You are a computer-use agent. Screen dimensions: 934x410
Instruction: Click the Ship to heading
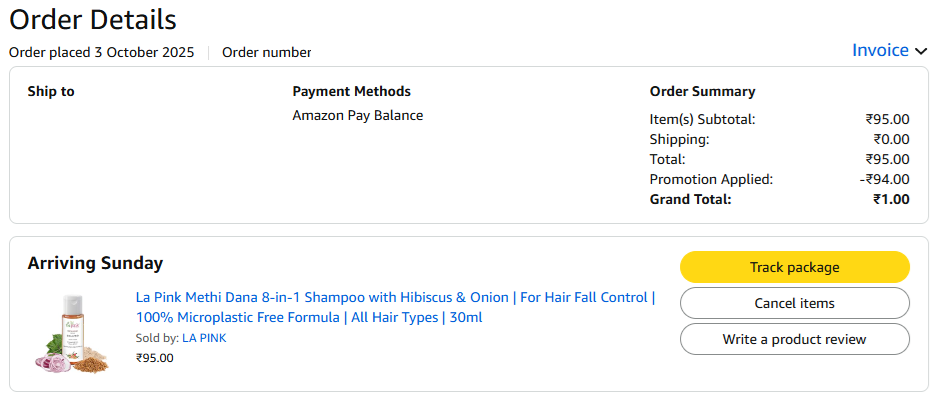coord(51,92)
